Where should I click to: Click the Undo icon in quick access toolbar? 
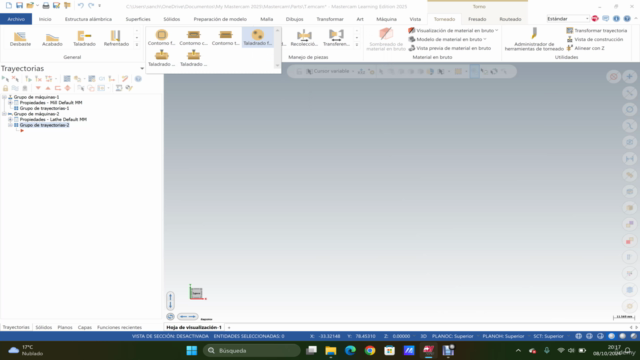click(80, 5)
